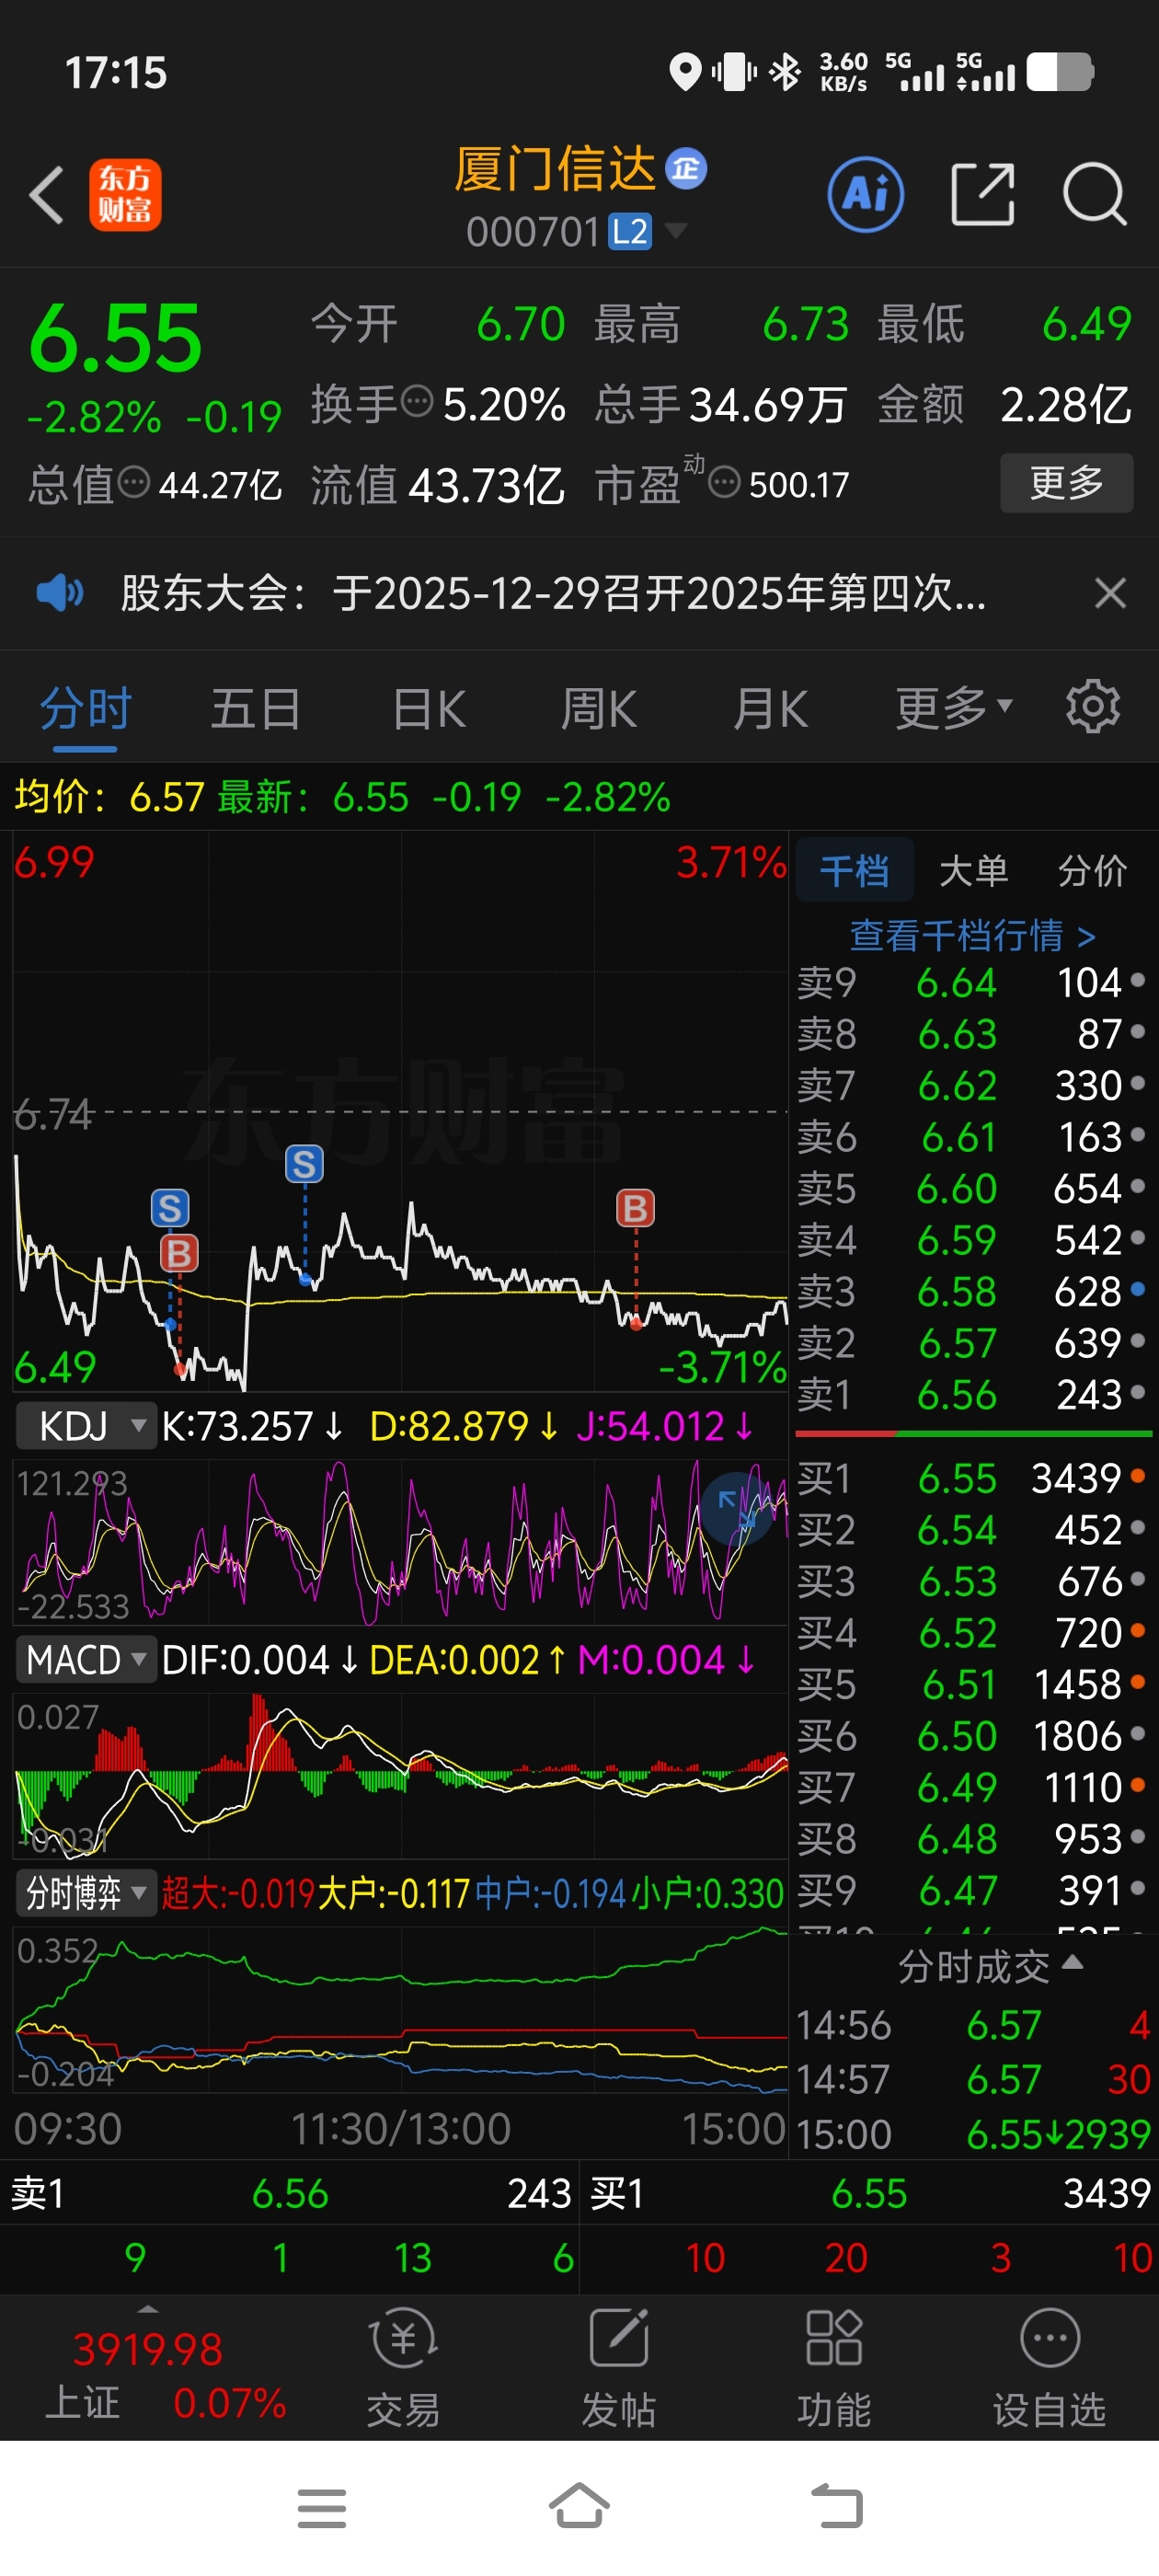Tap the 买7 6.49 1110 order row

[x=972, y=1787]
